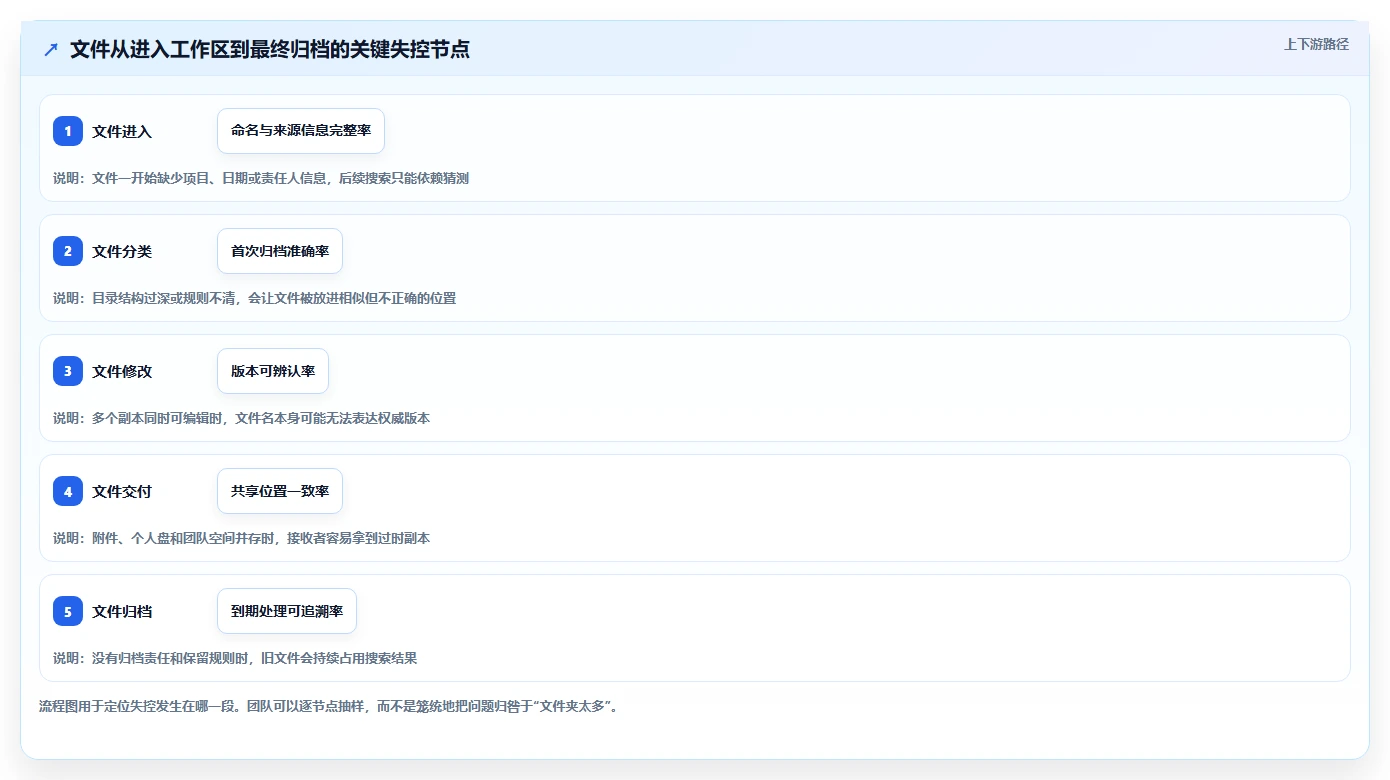This screenshot has height=780, width=1390.
Task: Click the 文件修改 step label
Action: point(122,372)
